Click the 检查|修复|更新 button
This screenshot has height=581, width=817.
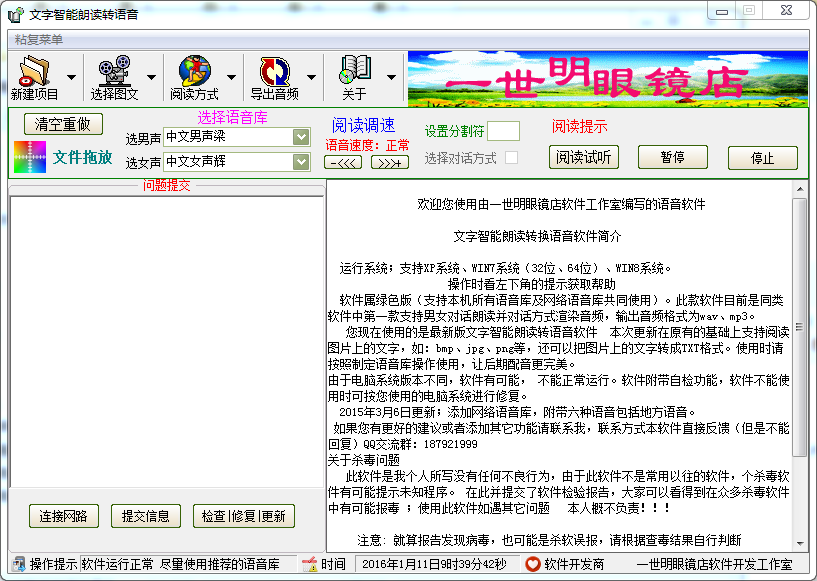(243, 516)
